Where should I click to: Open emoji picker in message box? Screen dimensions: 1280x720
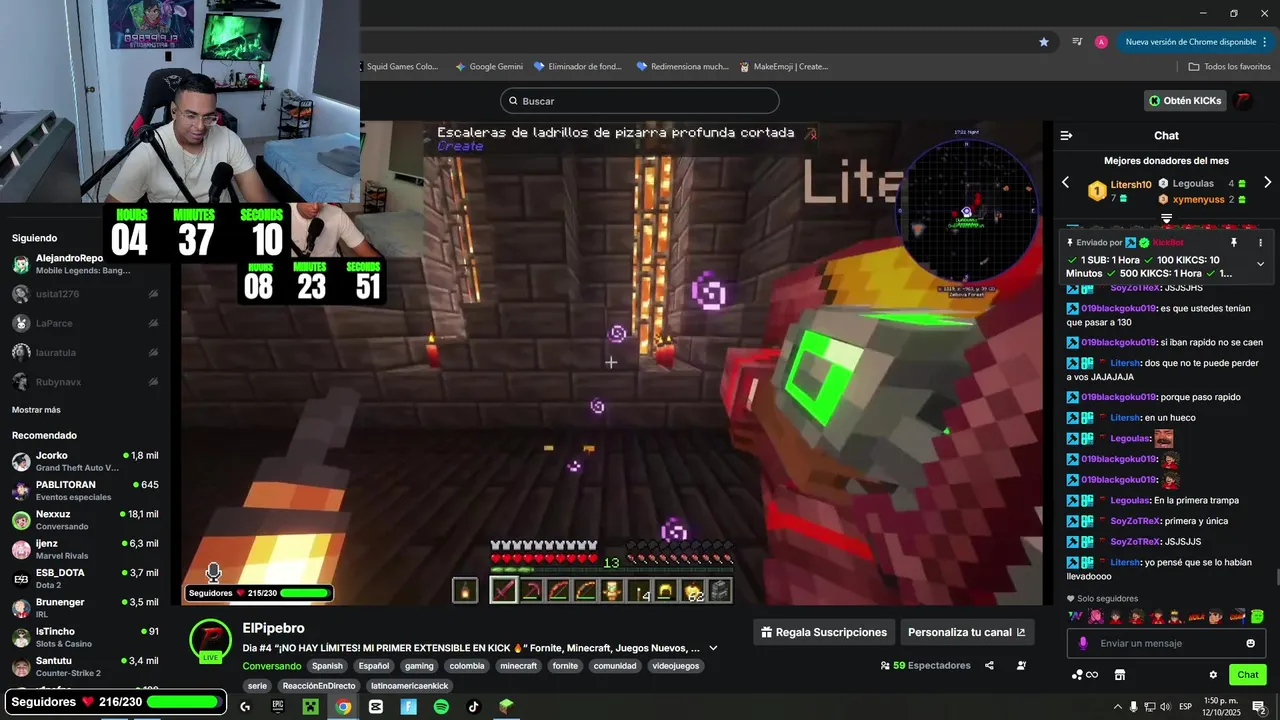point(1250,643)
